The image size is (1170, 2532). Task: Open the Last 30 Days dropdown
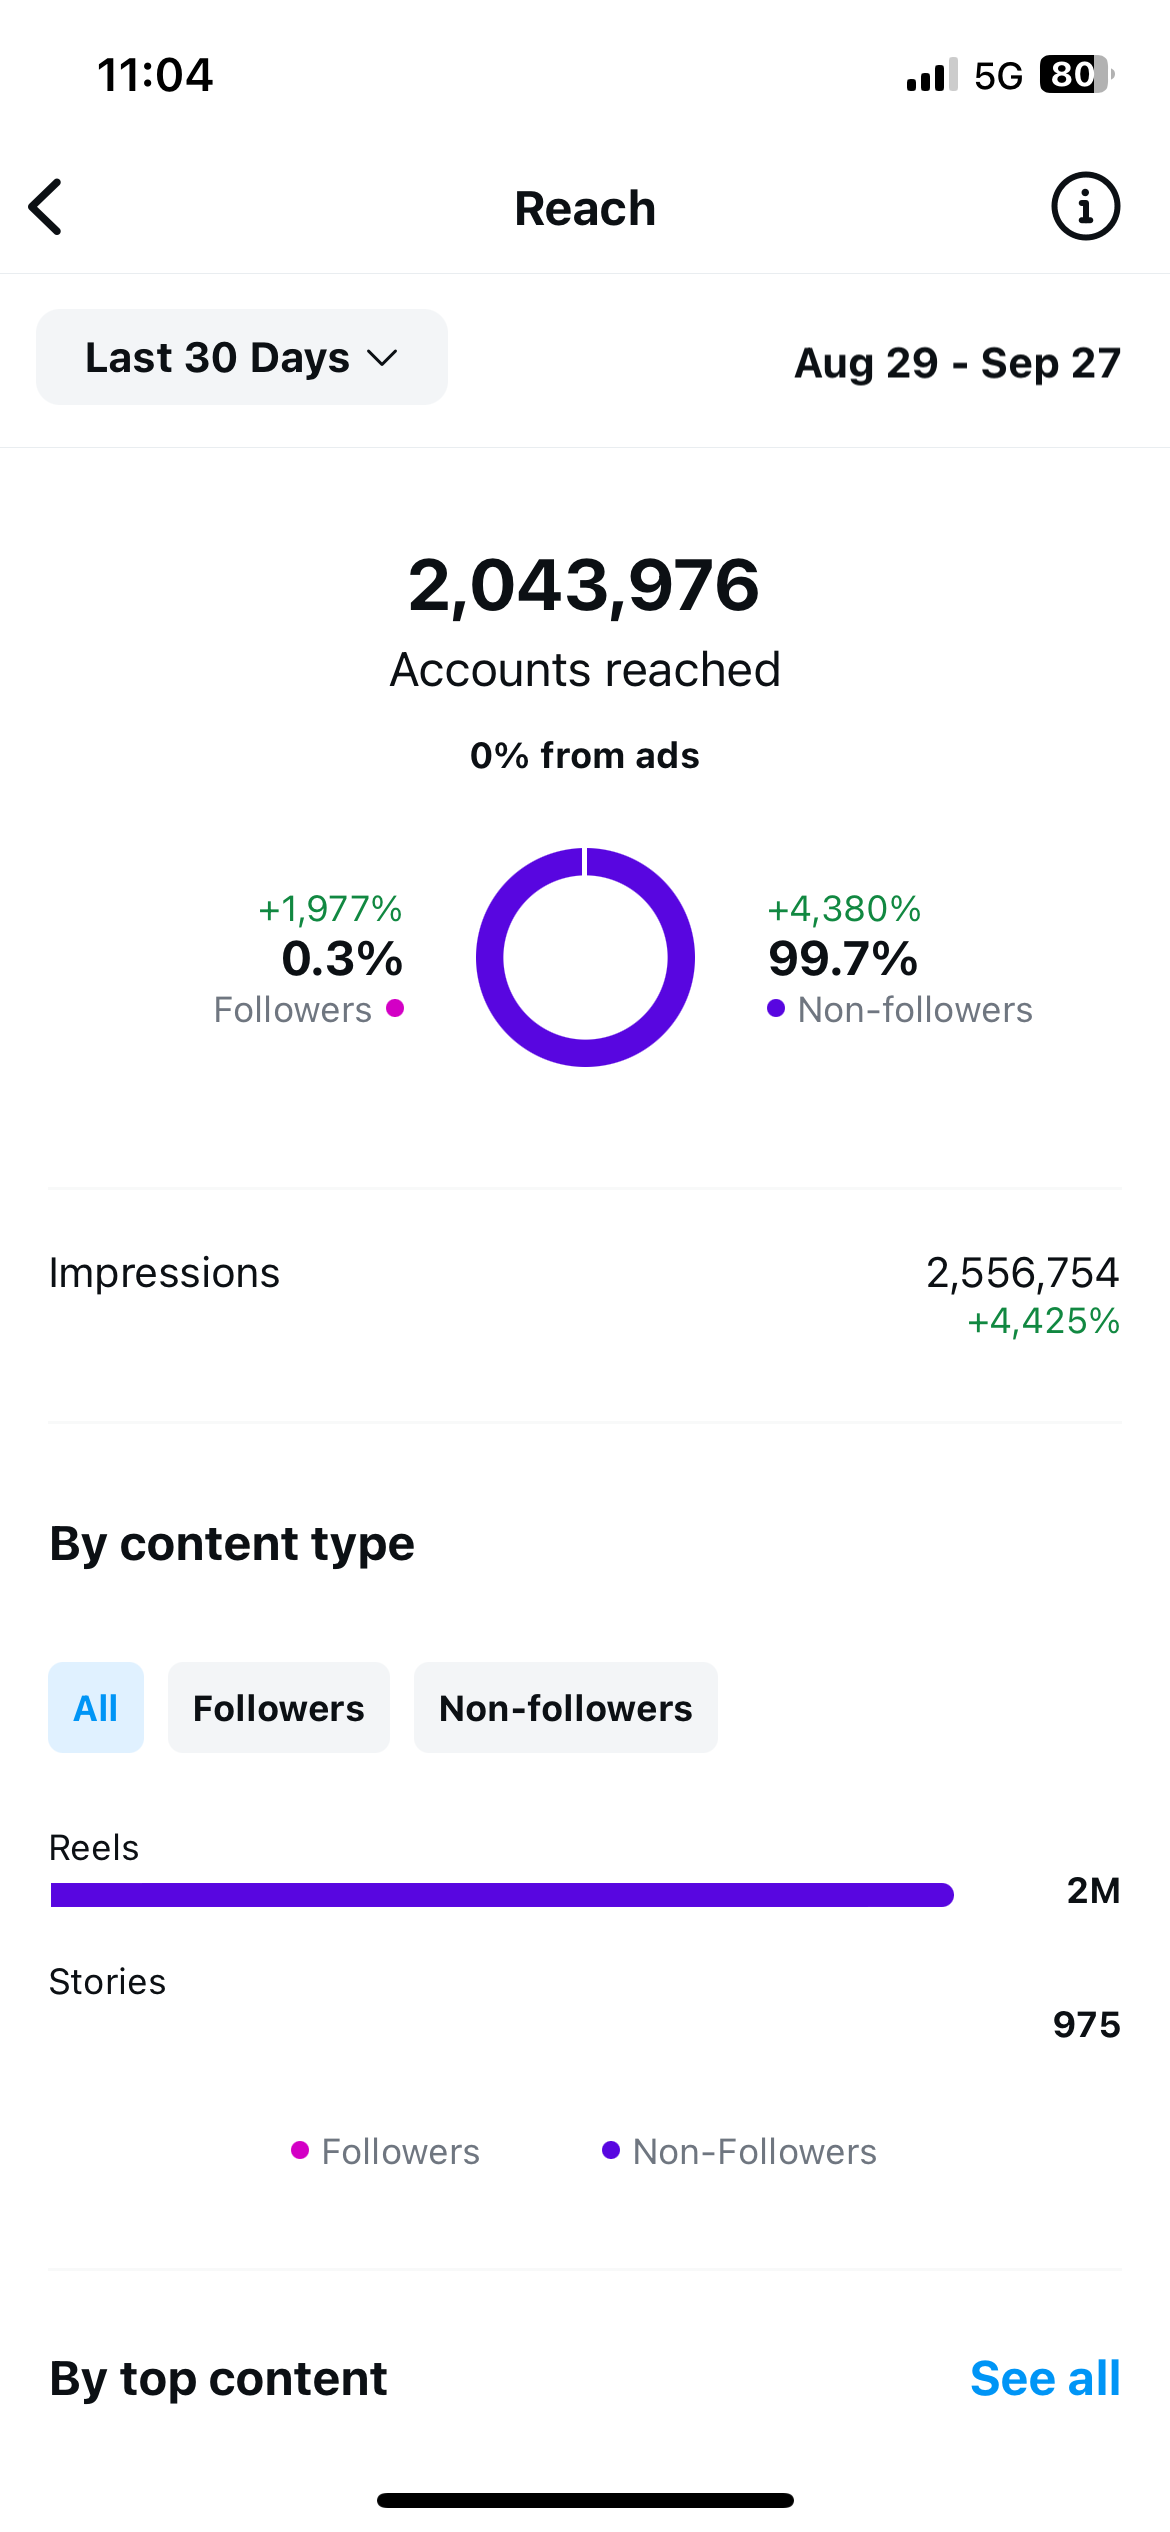(x=242, y=357)
